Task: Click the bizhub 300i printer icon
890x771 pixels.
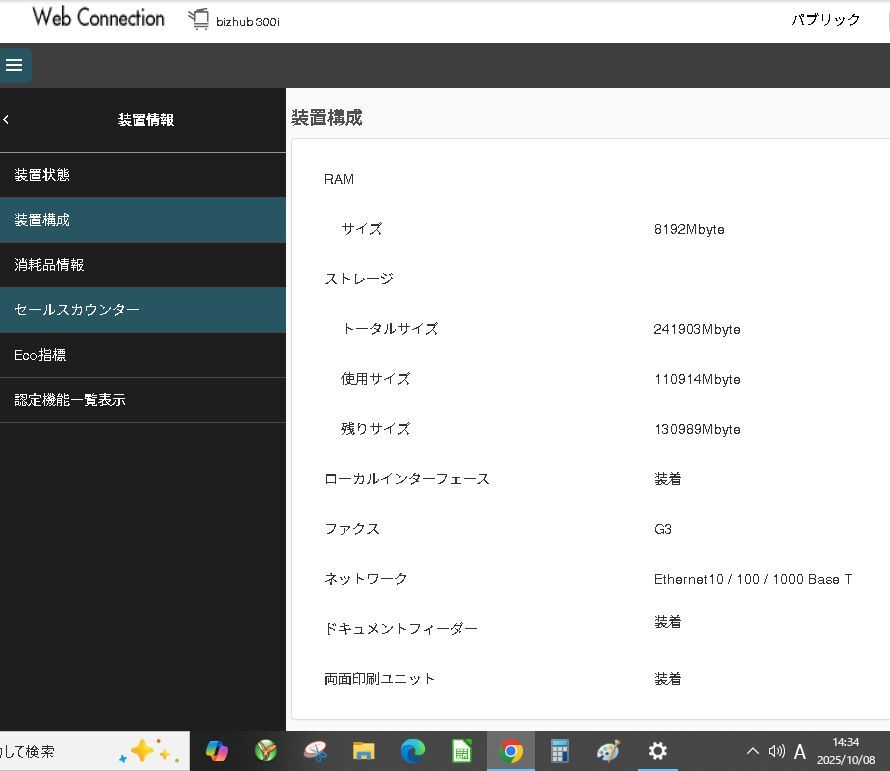Action: tap(198, 18)
